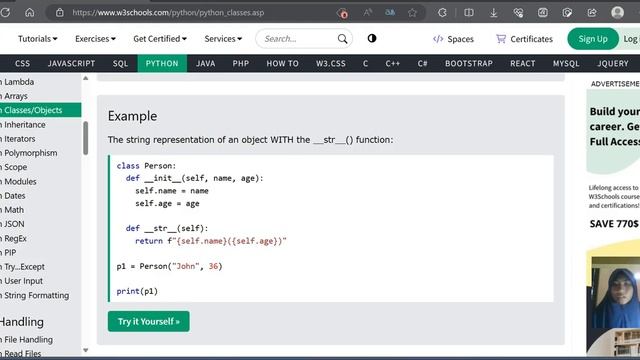640x360 pixels.
Task: Open Dates in the sidebar
Action: pos(40,196)
